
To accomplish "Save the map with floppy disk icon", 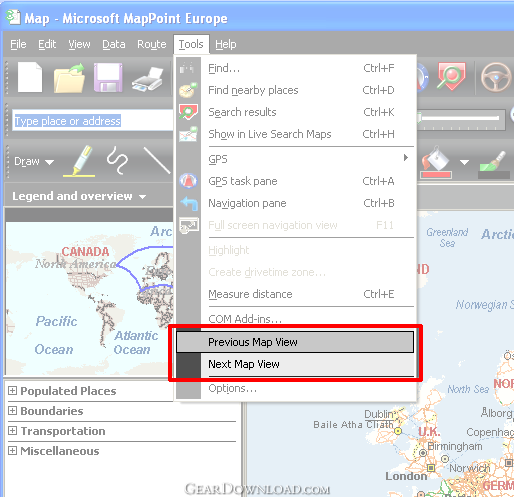I will (x=108, y=77).
